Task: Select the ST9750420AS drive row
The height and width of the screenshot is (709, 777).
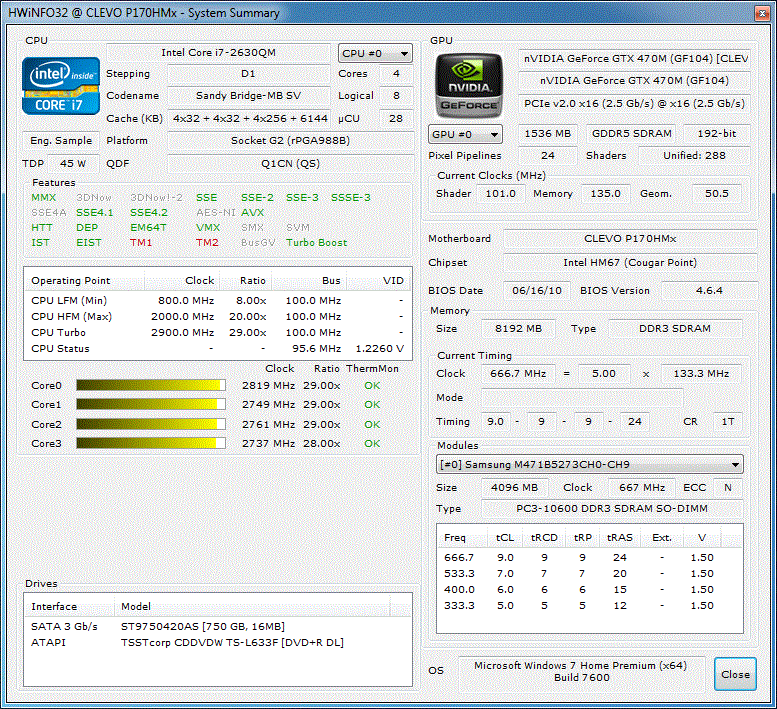Action: [x=218, y=626]
